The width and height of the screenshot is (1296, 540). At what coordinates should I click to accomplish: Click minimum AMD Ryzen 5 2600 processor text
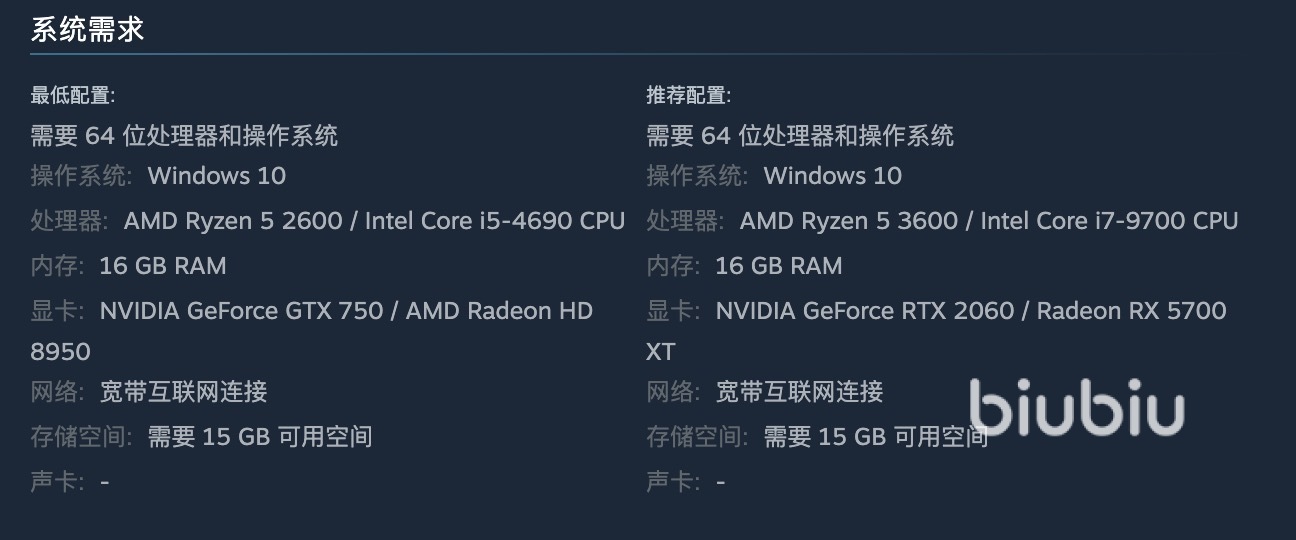click(x=233, y=221)
